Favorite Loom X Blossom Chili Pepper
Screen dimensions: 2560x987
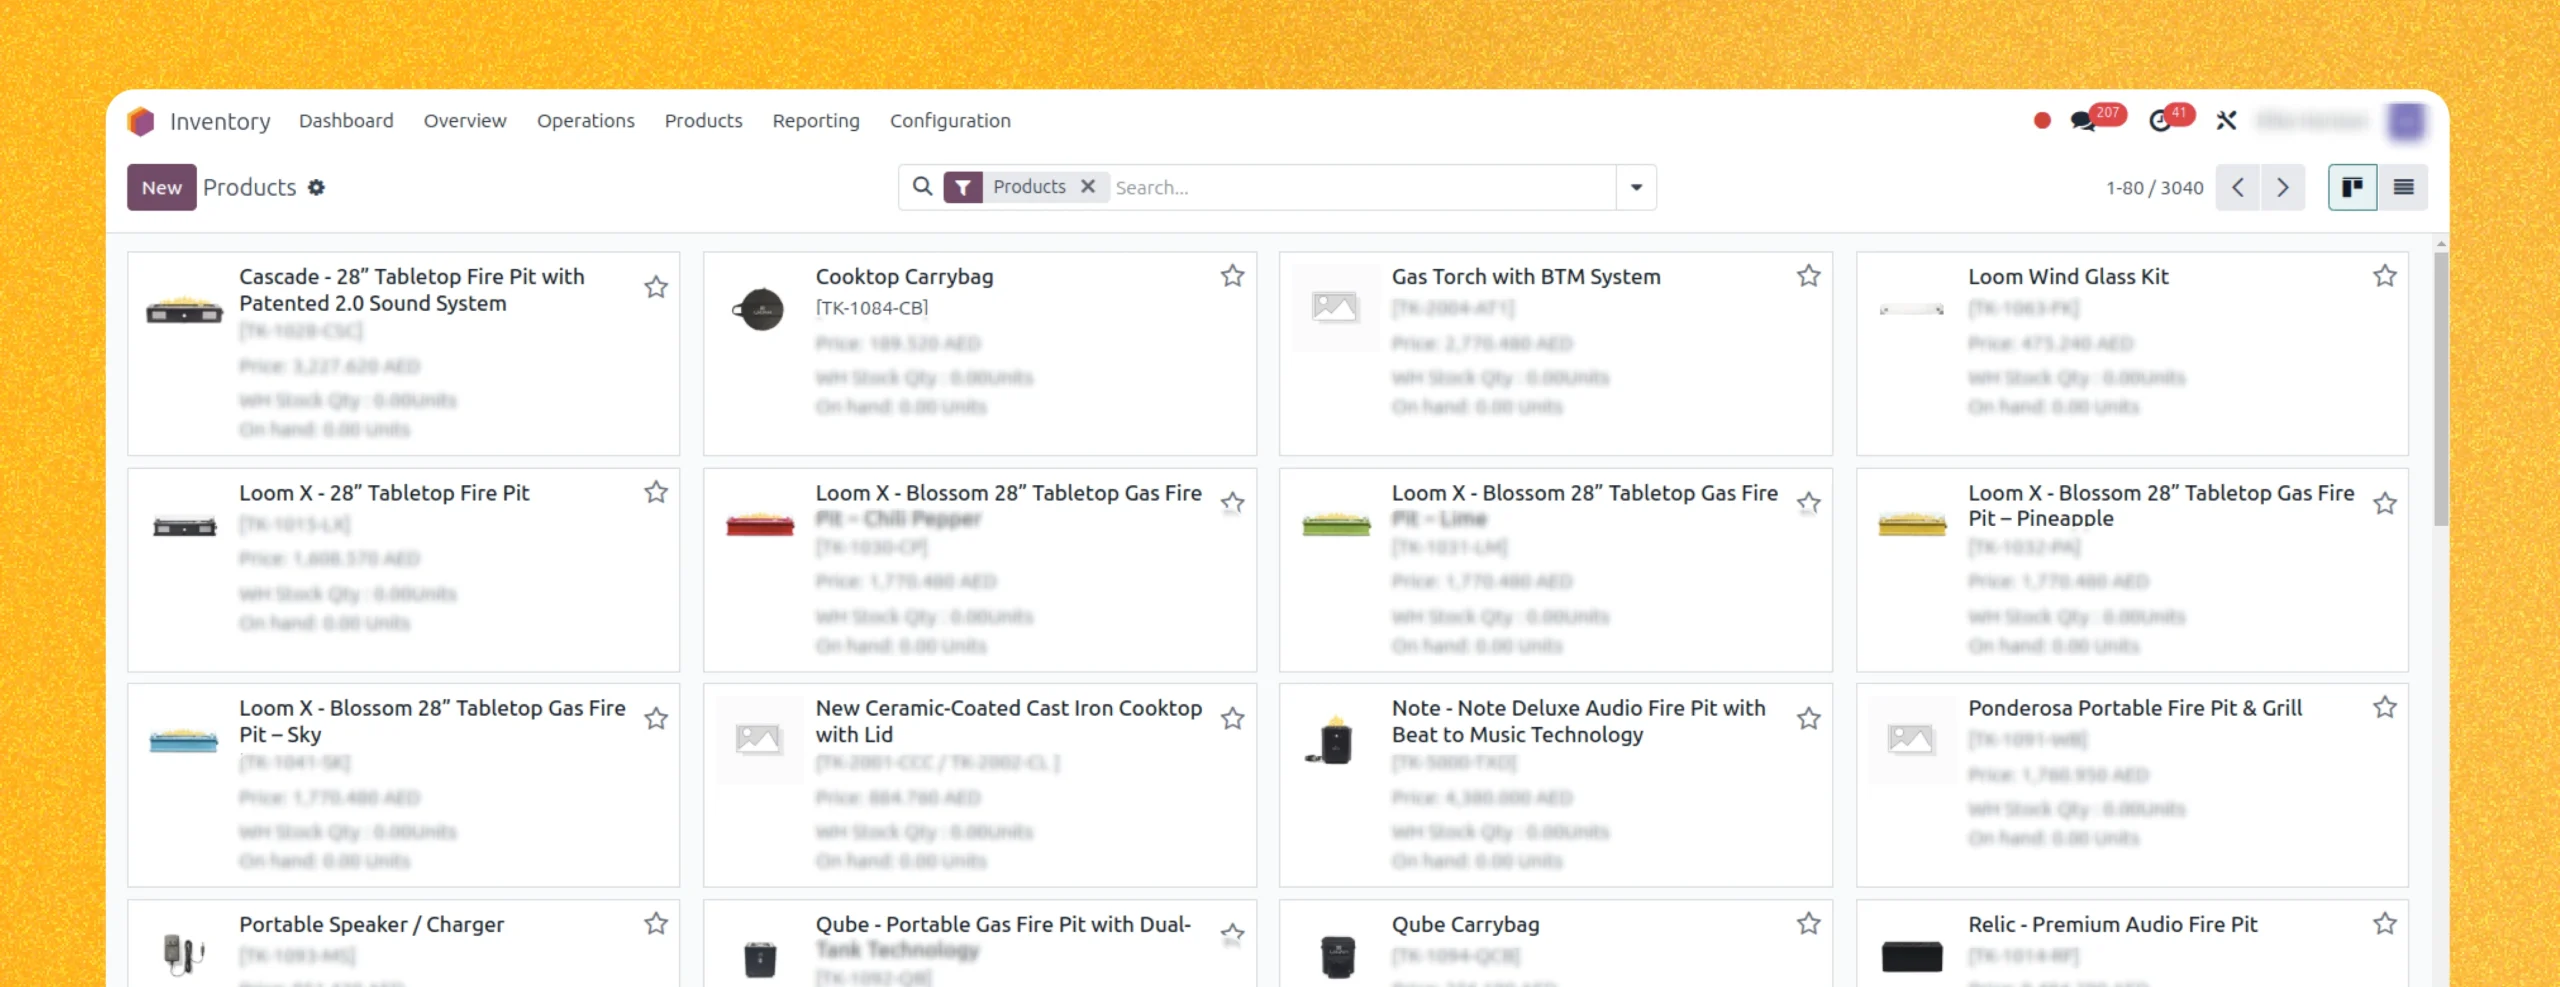point(1232,503)
